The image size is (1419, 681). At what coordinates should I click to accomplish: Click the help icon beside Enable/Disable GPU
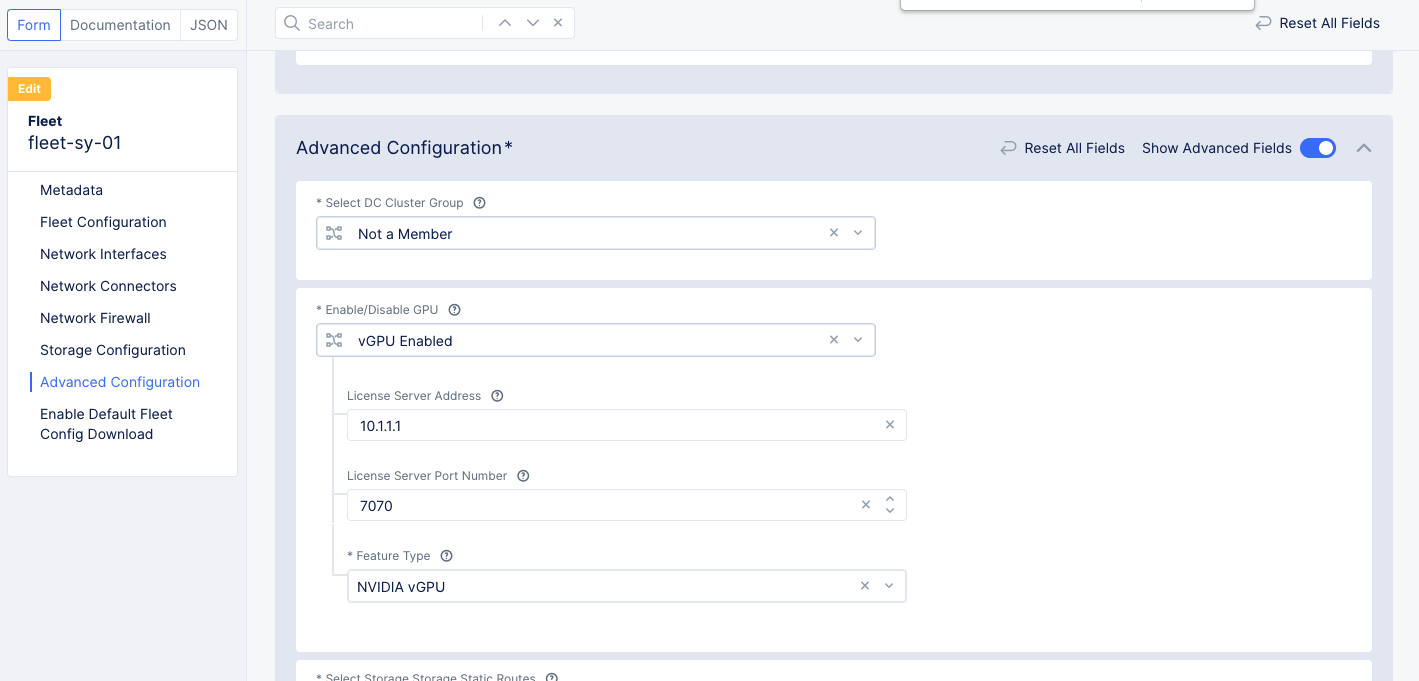pyautogui.click(x=454, y=309)
